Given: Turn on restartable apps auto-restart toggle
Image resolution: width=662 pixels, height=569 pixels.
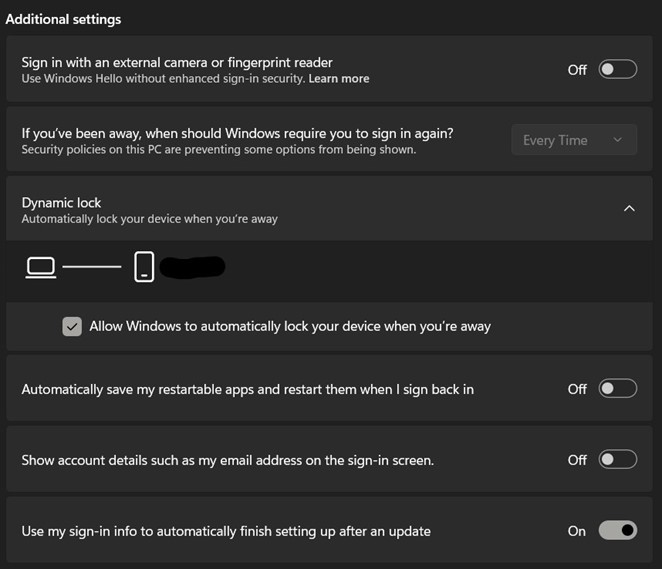Looking at the screenshot, I should coord(617,388).
